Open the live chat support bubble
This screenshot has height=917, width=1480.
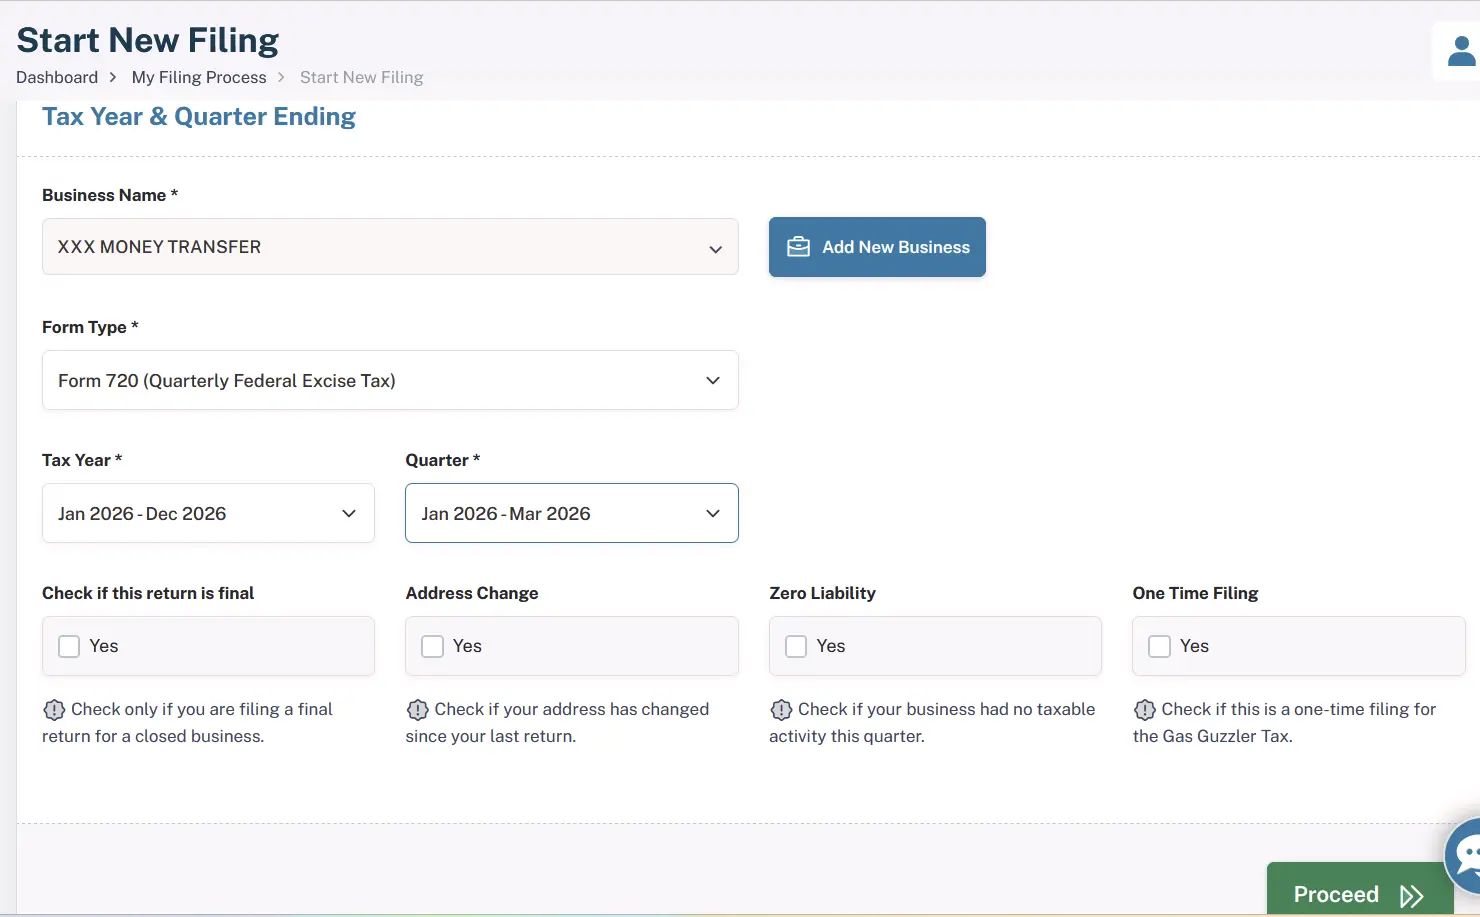coord(1467,856)
